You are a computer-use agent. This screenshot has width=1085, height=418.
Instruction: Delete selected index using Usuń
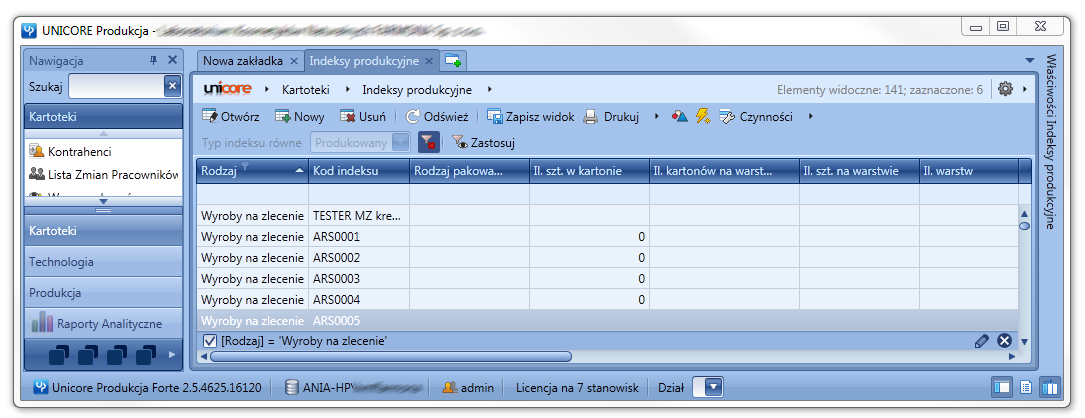pos(362,117)
